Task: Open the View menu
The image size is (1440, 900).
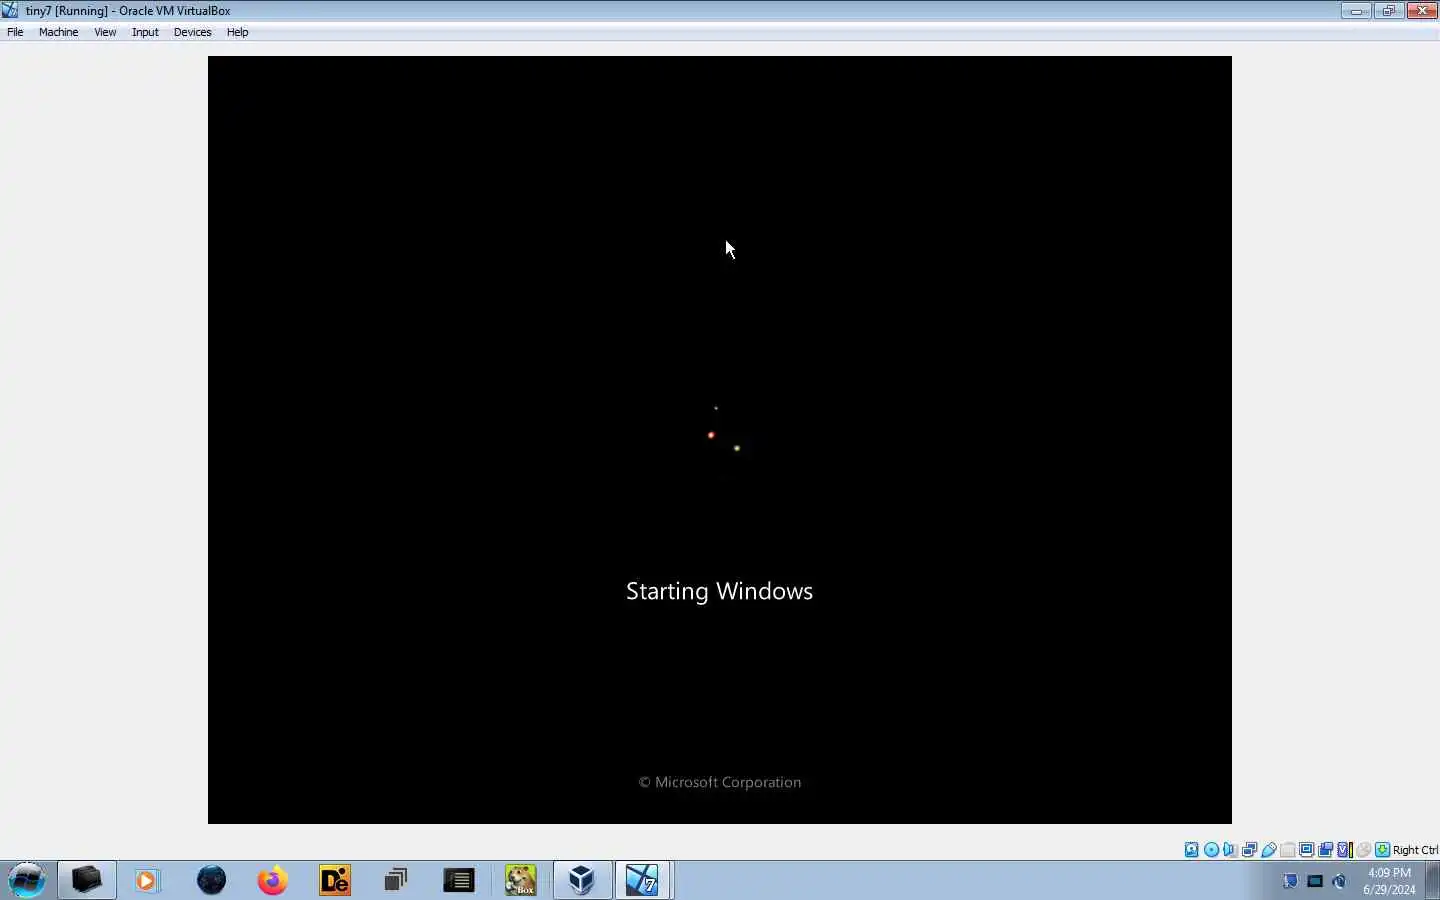Action: (105, 32)
